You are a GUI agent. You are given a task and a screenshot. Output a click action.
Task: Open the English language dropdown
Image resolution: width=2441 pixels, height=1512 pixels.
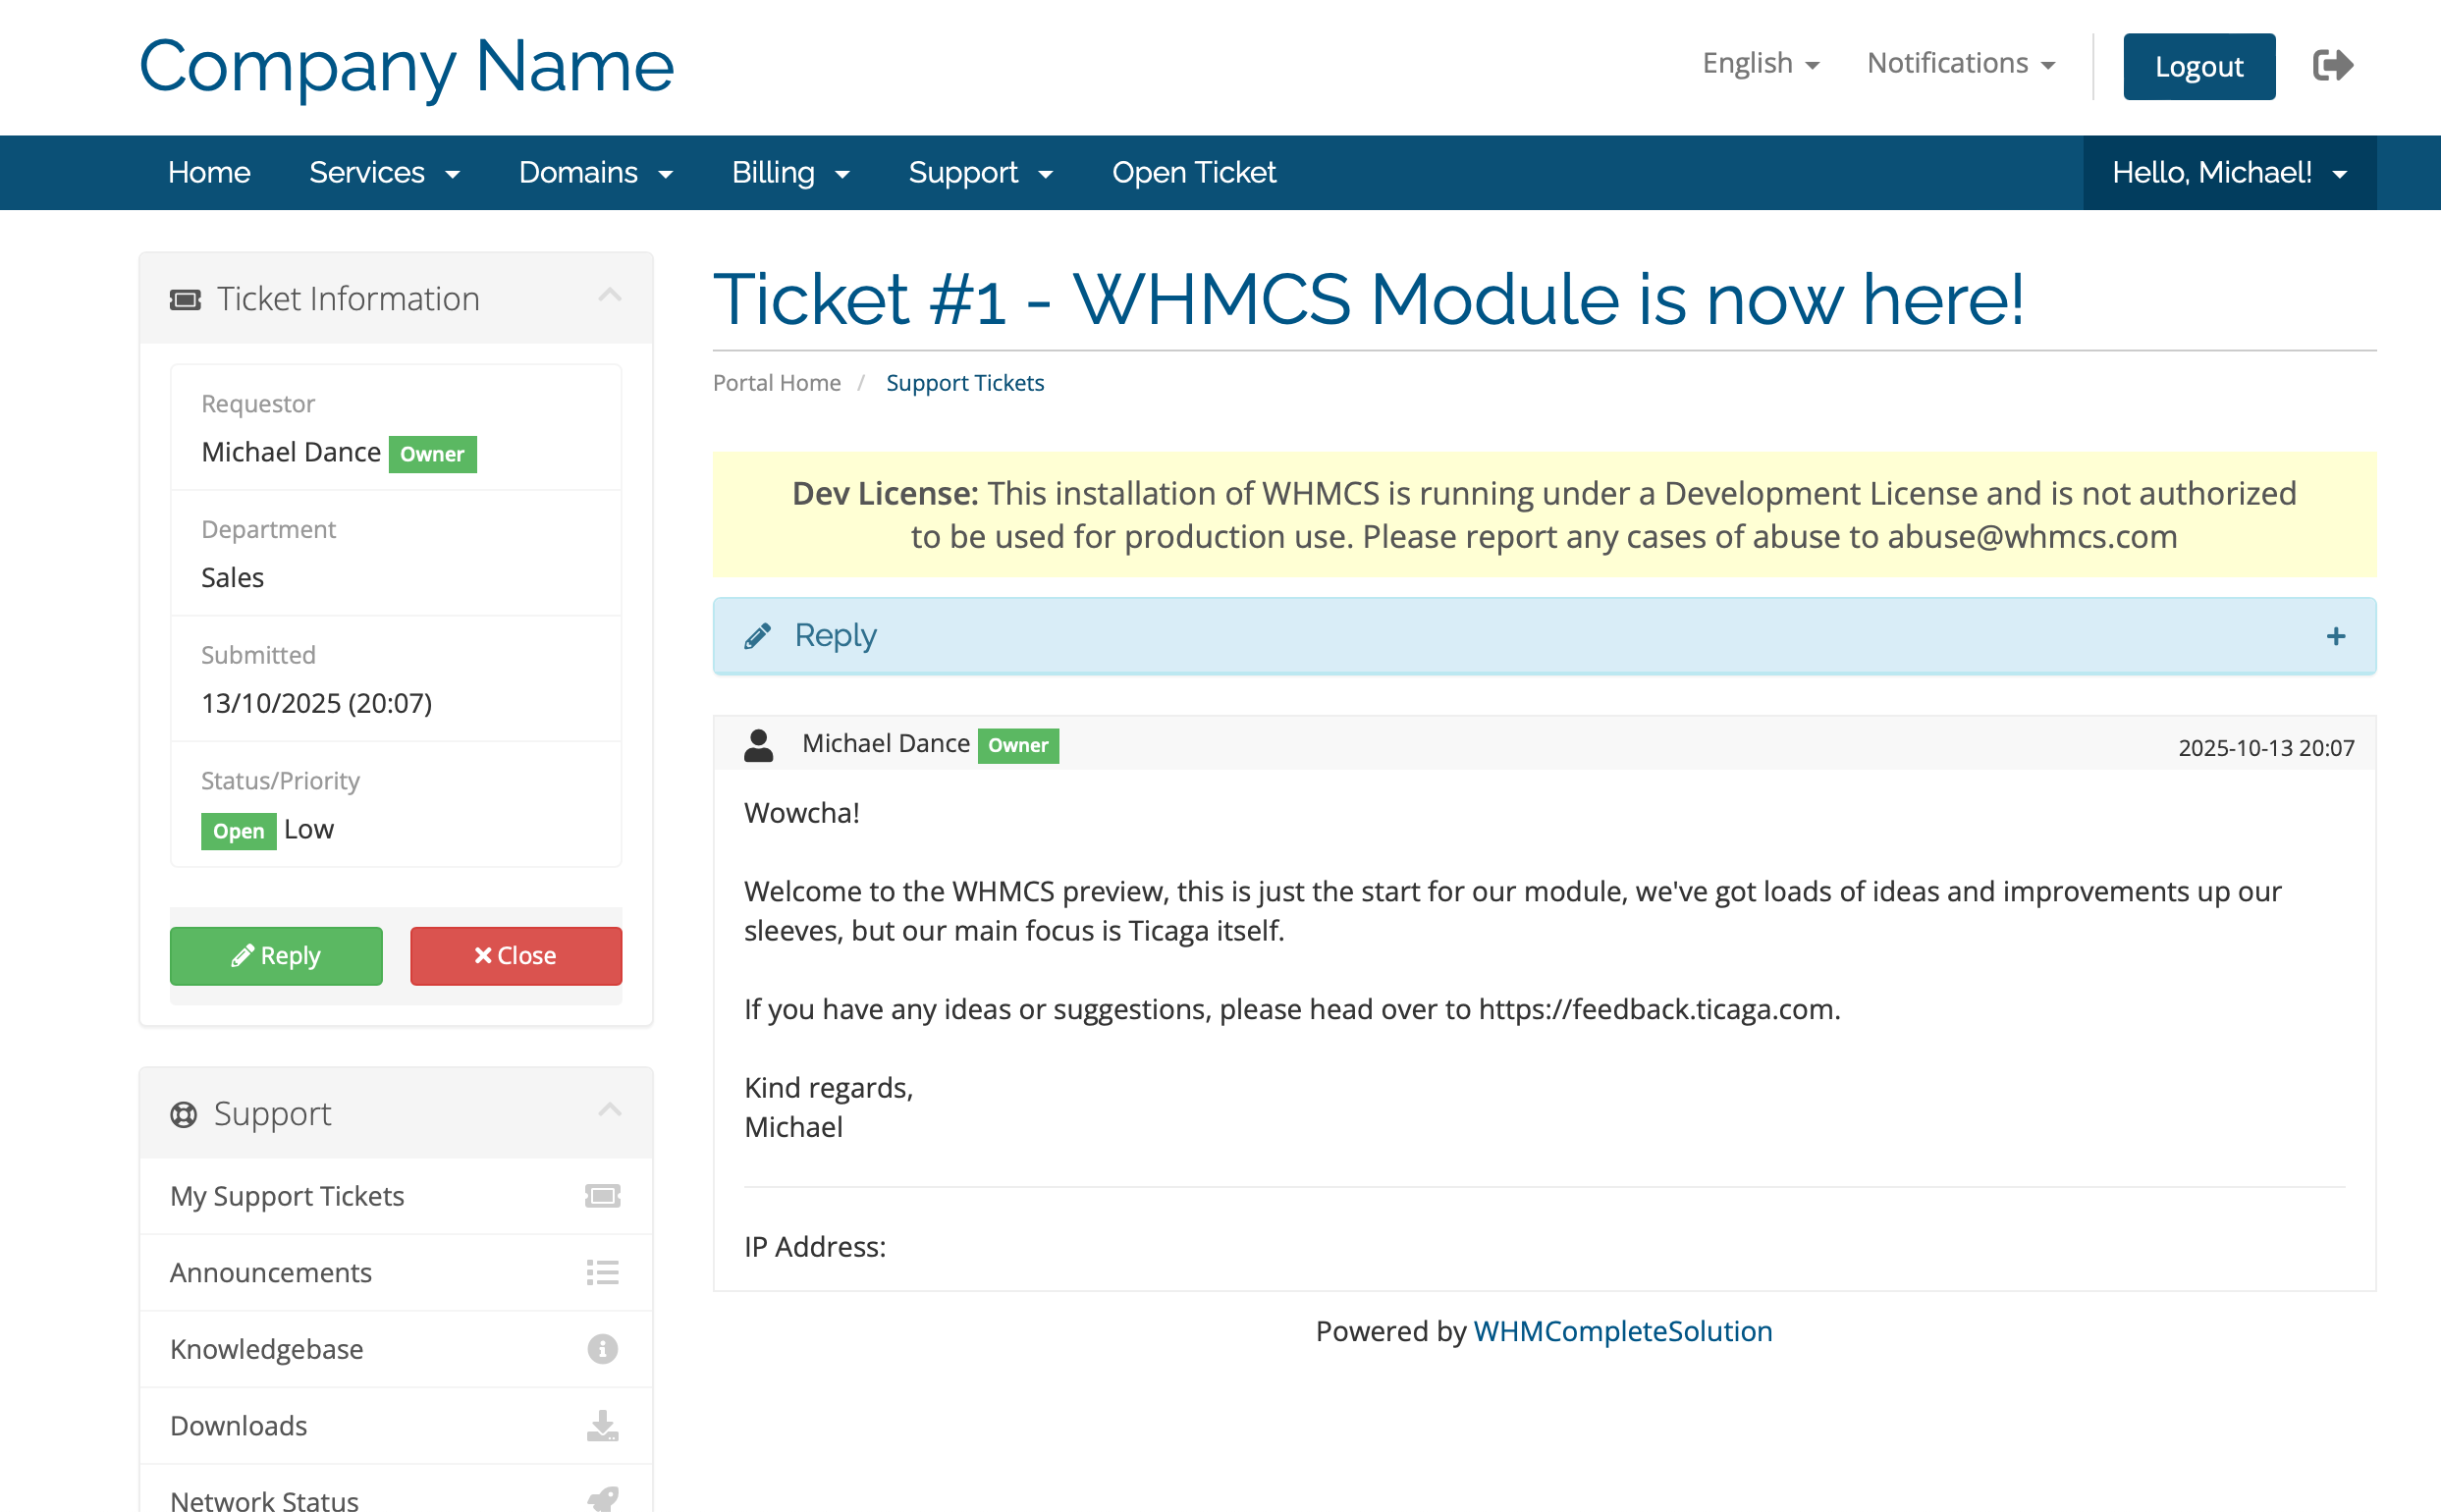click(1760, 64)
